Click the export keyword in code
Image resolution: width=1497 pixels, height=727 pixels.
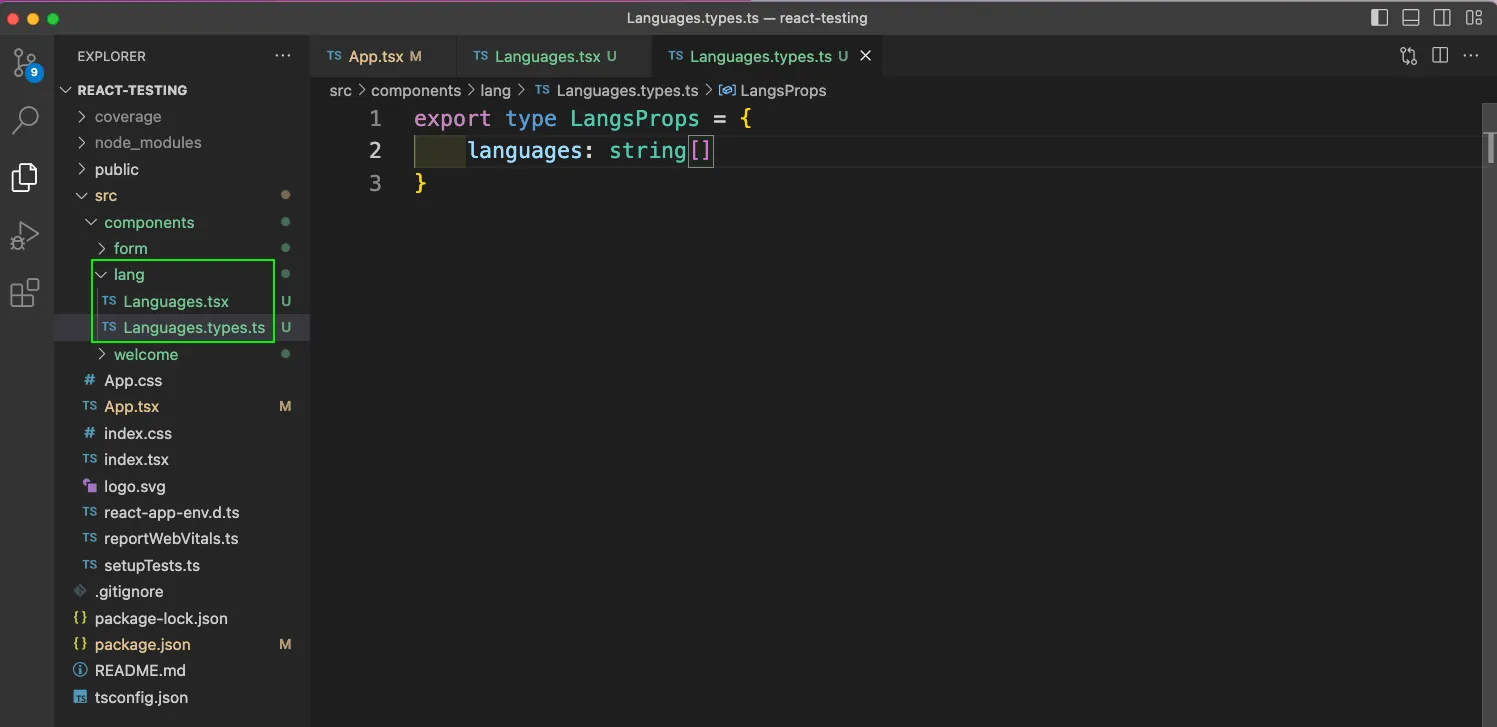(x=453, y=119)
